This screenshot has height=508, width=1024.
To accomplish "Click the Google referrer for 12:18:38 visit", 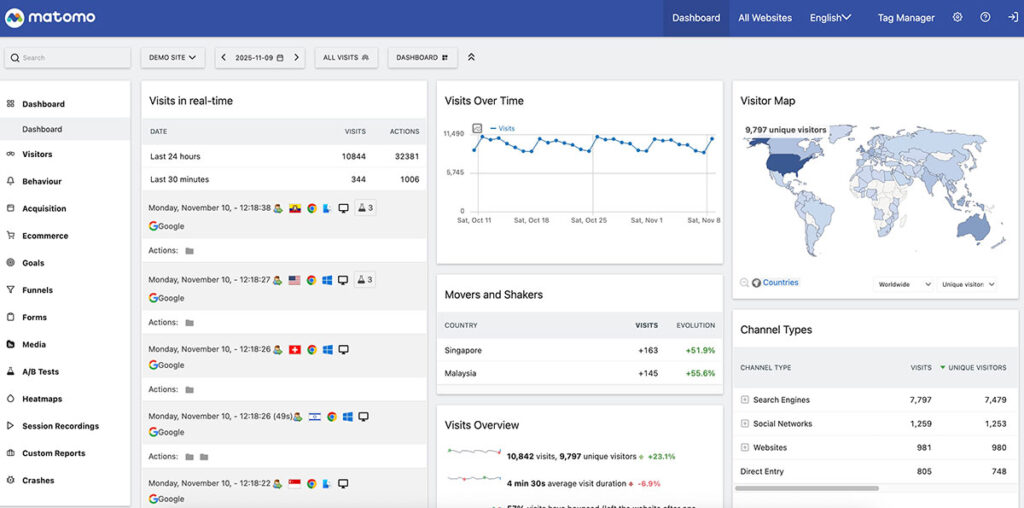I will click(167, 226).
